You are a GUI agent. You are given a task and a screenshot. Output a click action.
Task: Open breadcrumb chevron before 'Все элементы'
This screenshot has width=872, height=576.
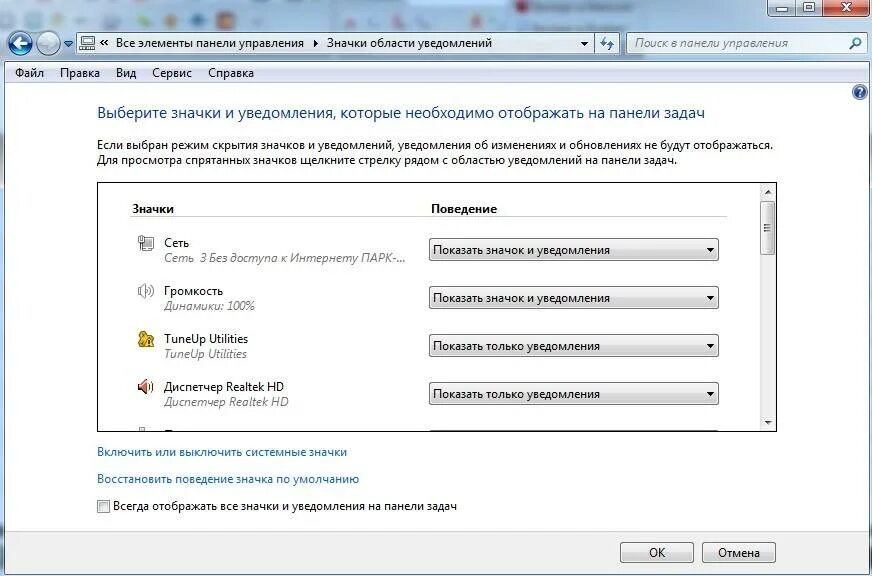(x=104, y=43)
